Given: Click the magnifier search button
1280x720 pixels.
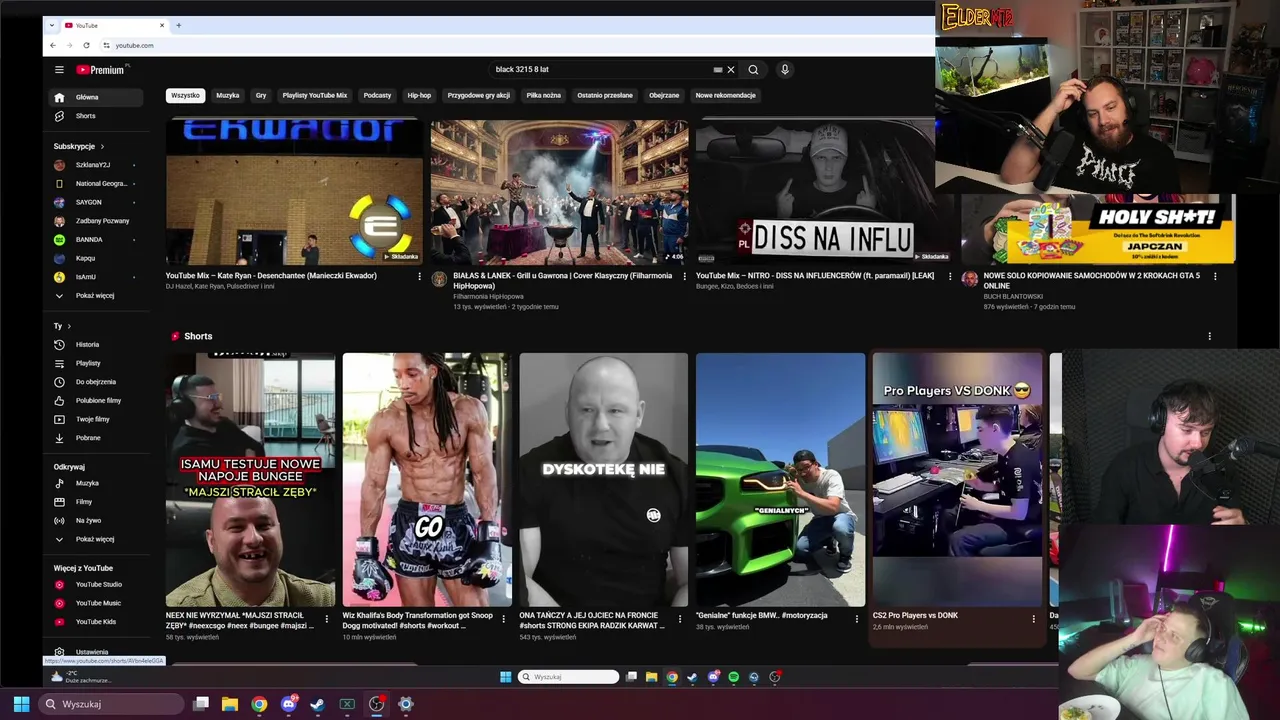Looking at the screenshot, I should pyautogui.click(x=753, y=70).
